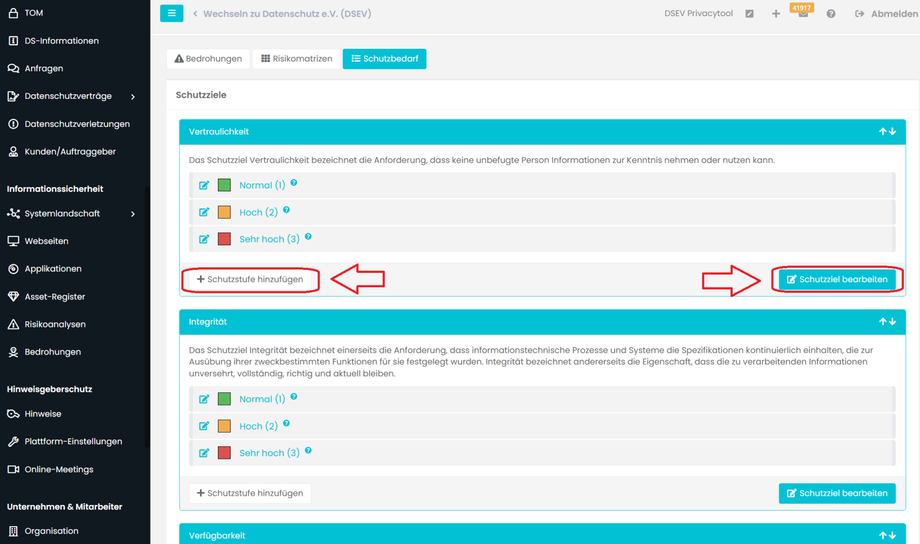
Task: Open Hoch (2) link under Vertraulichkeit
Action: coord(259,212)
